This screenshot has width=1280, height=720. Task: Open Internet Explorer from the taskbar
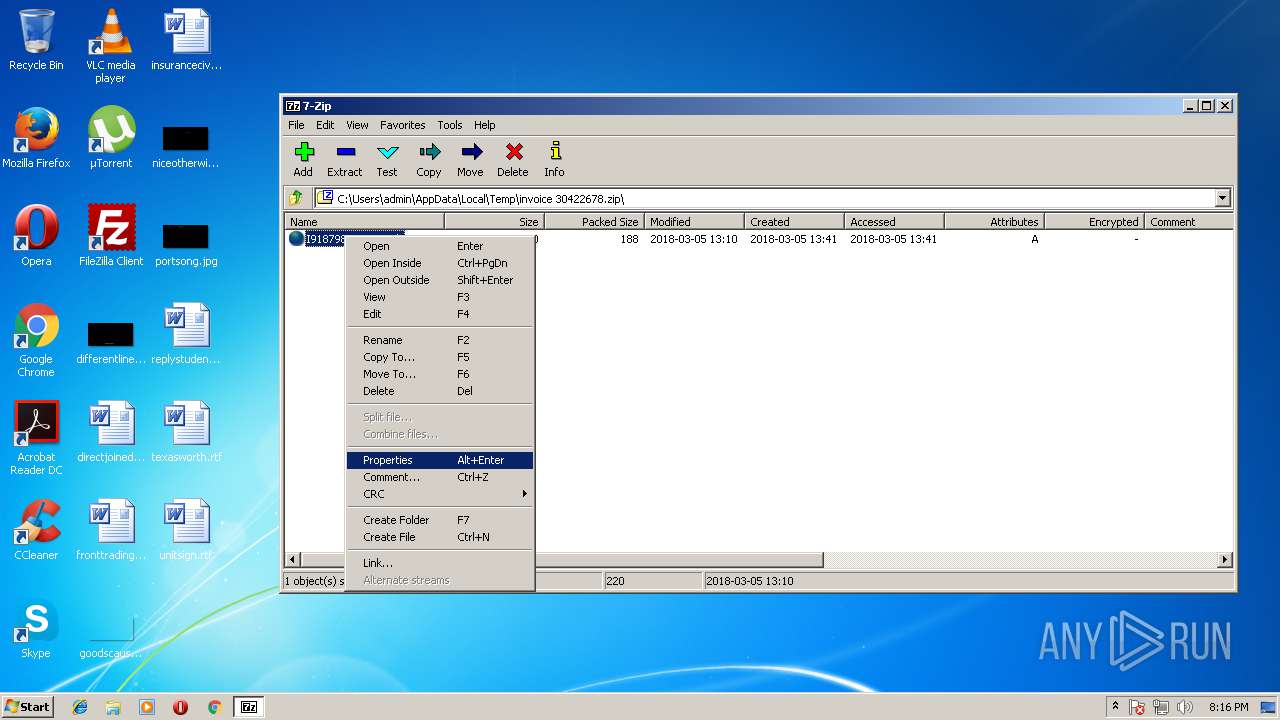point(80,707)
